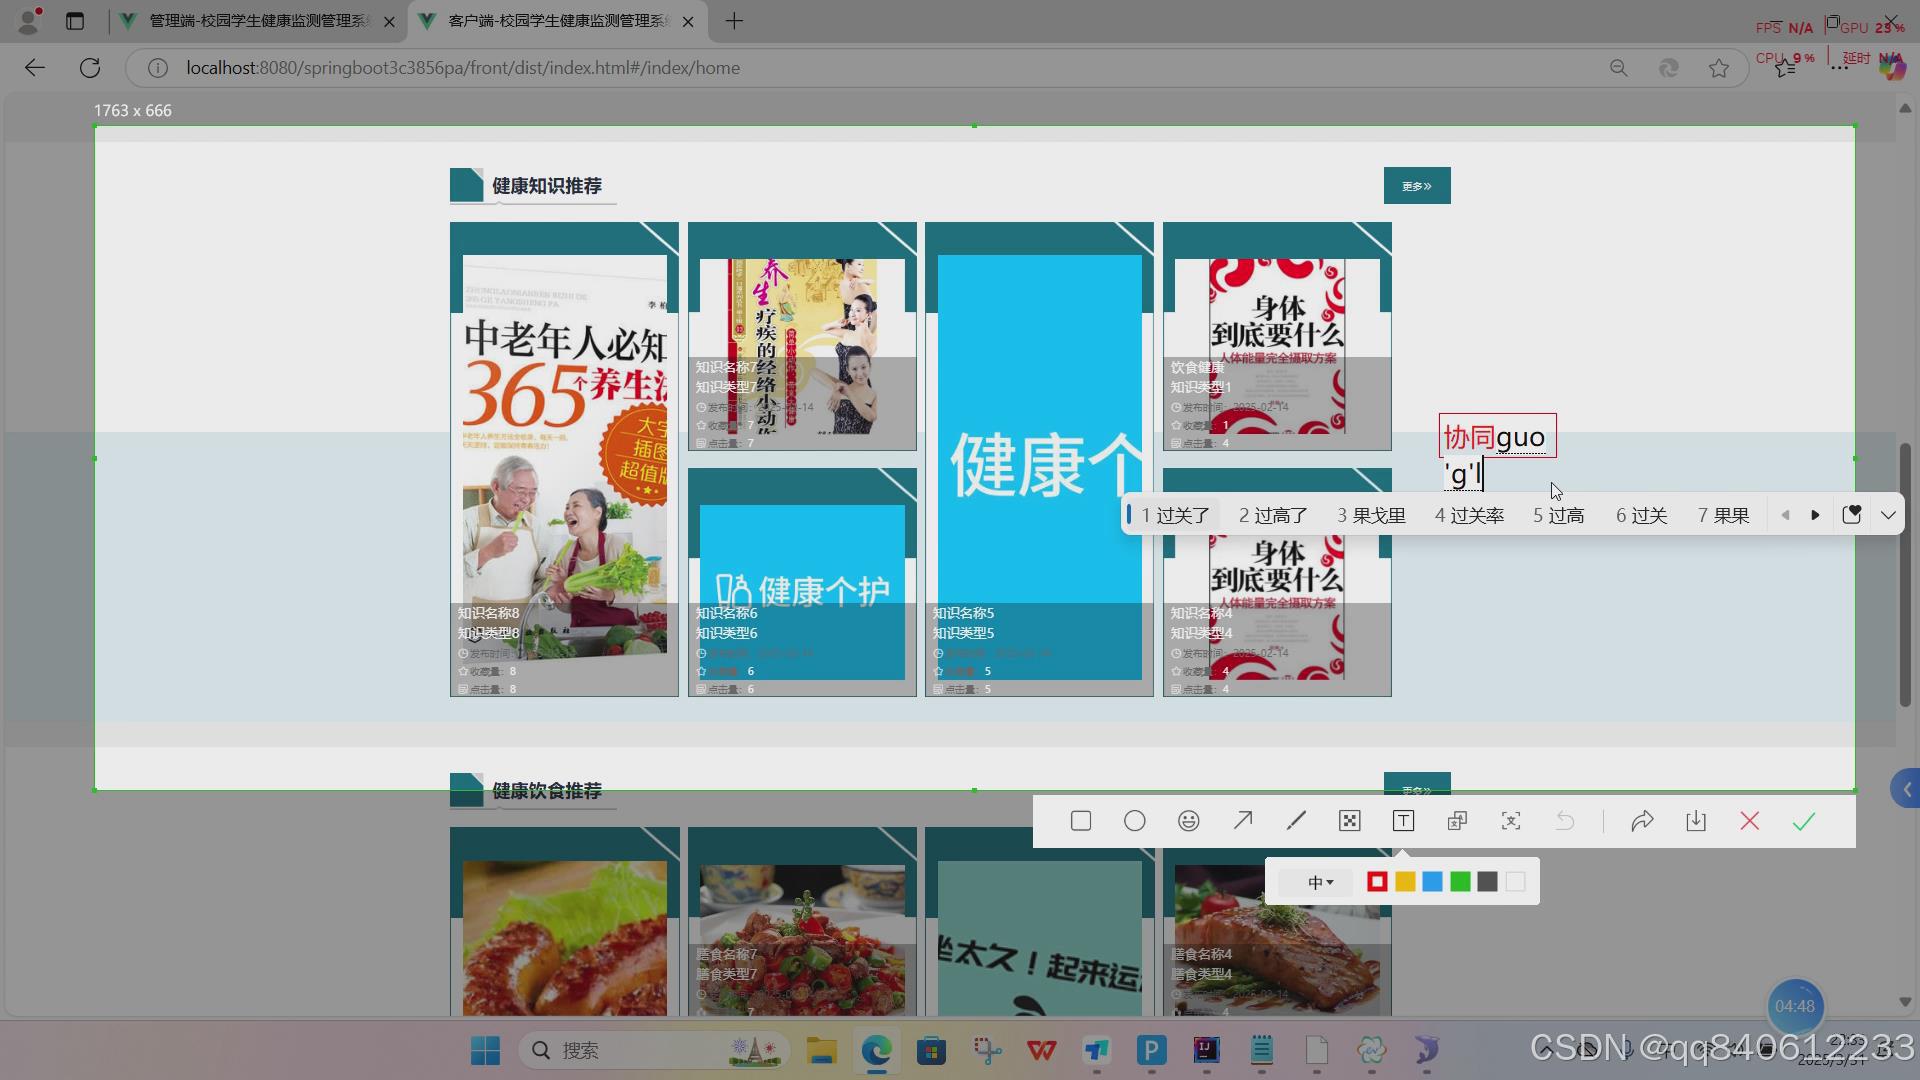Undo the last annotation
This screenshot has height=1080, width=1920.
point(1564,820)
